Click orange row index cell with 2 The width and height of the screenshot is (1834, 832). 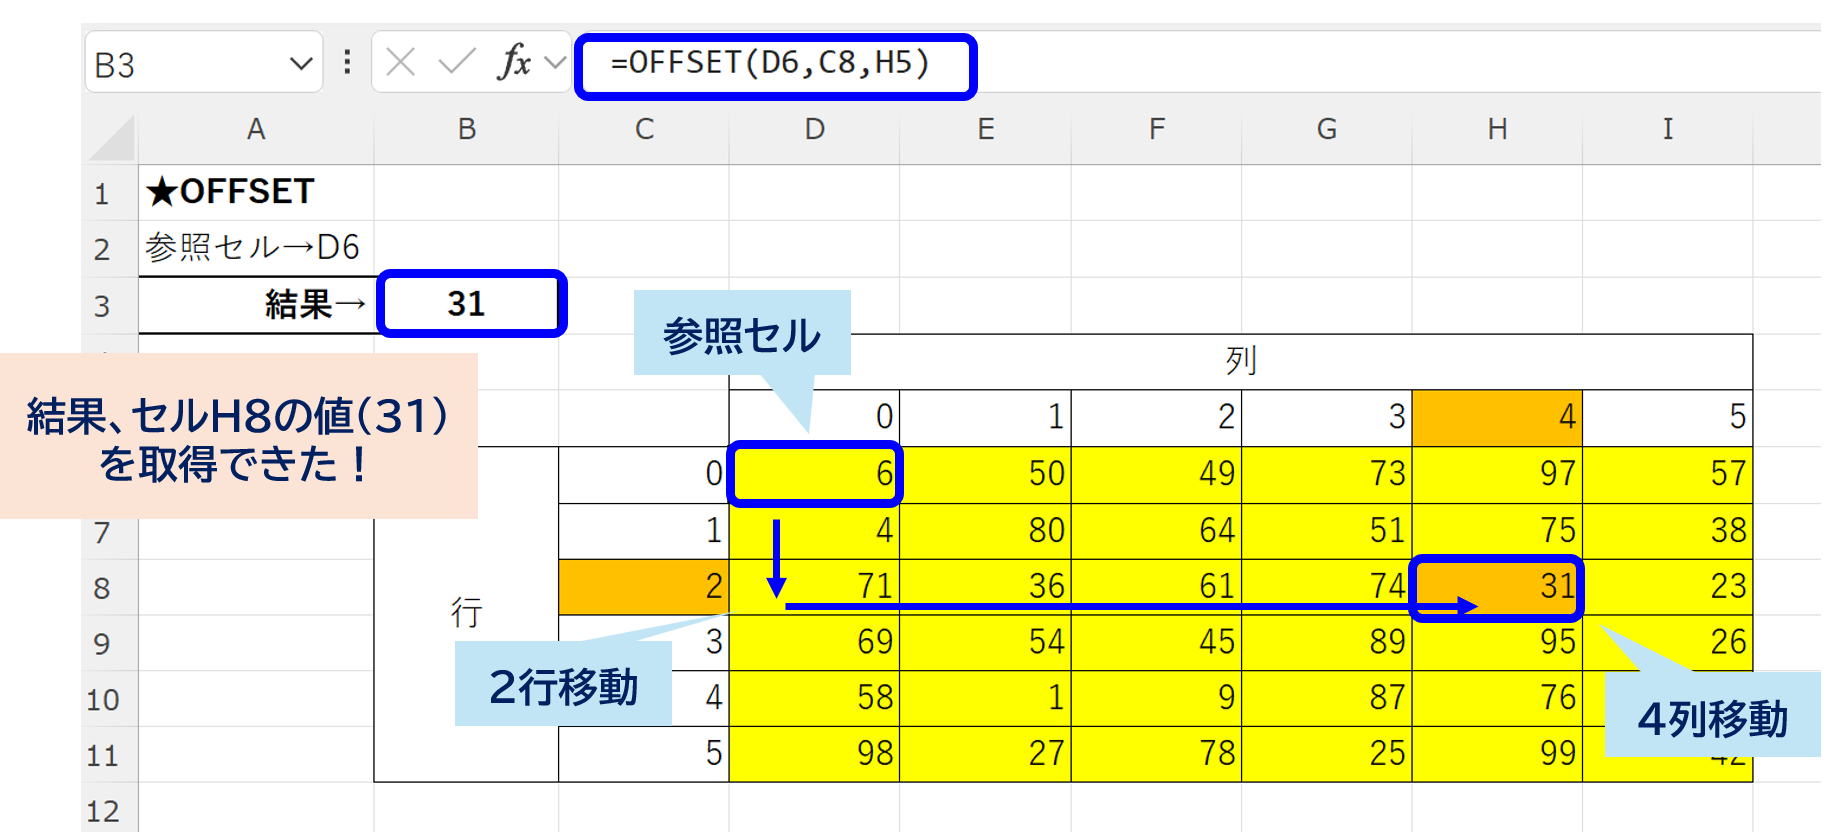click(x=643, y=587)
